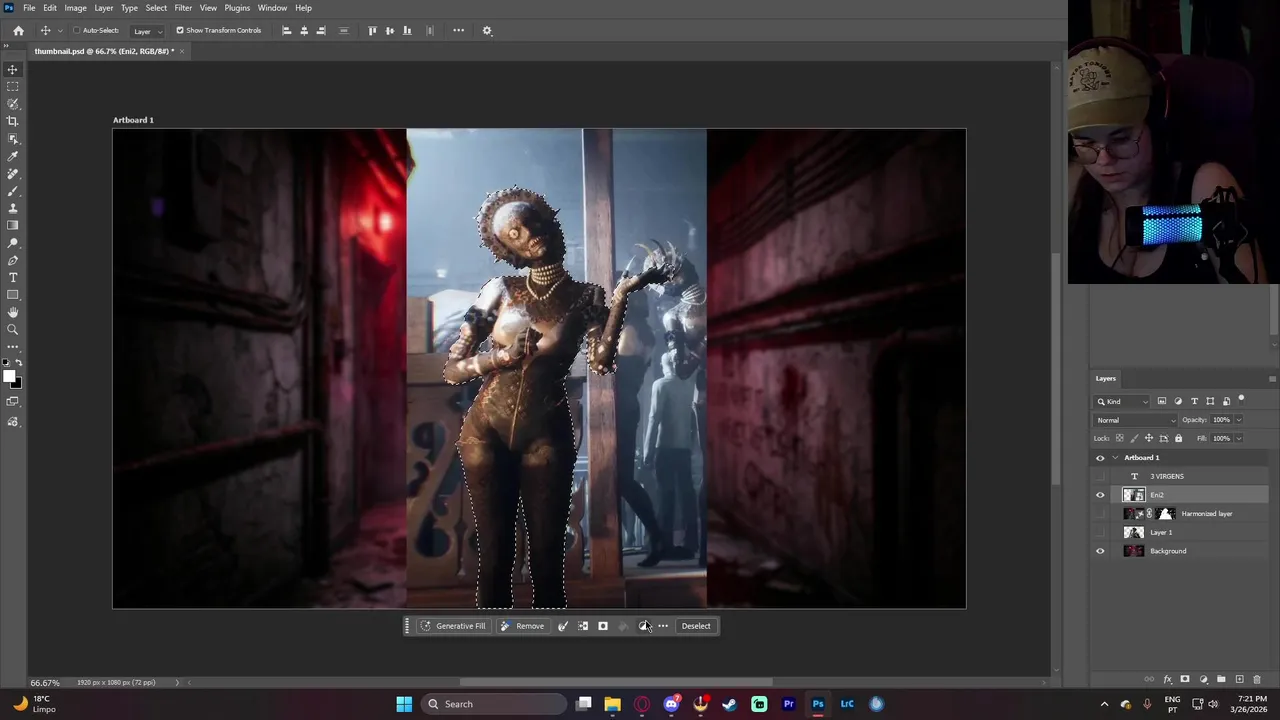Pick the Clone Stamp tool
Screen dimensions: 1280x720
pos(13,208)
